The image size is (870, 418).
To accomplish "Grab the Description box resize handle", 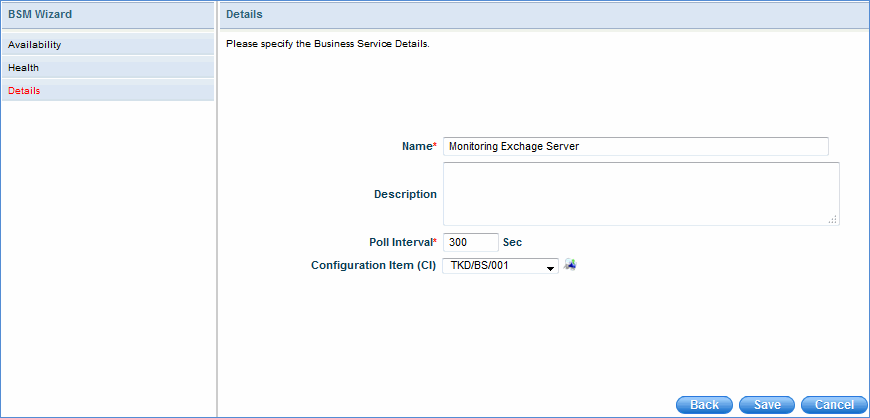I will [x=833, y=219].
